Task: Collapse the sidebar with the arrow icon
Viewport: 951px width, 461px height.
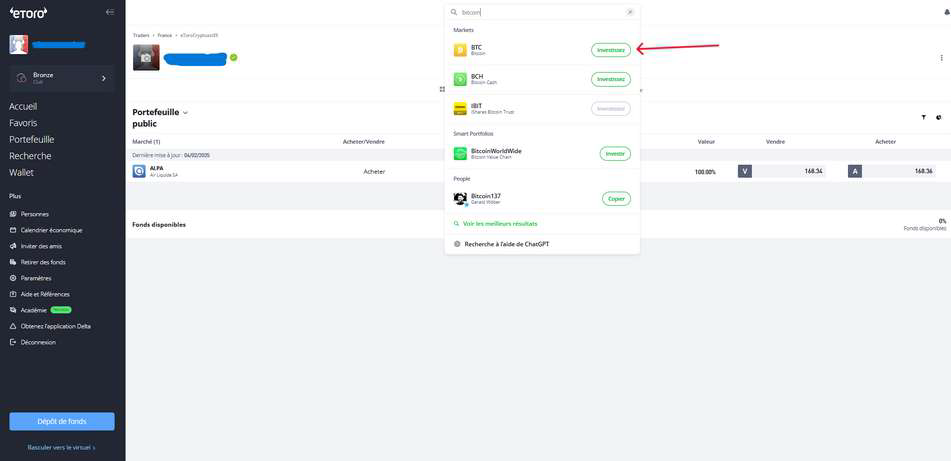Action: pos(110,12)
